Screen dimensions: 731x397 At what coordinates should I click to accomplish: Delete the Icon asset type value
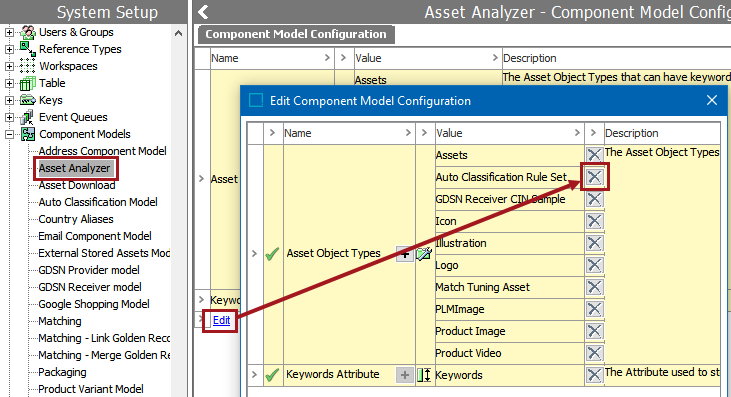click(594, 221)
